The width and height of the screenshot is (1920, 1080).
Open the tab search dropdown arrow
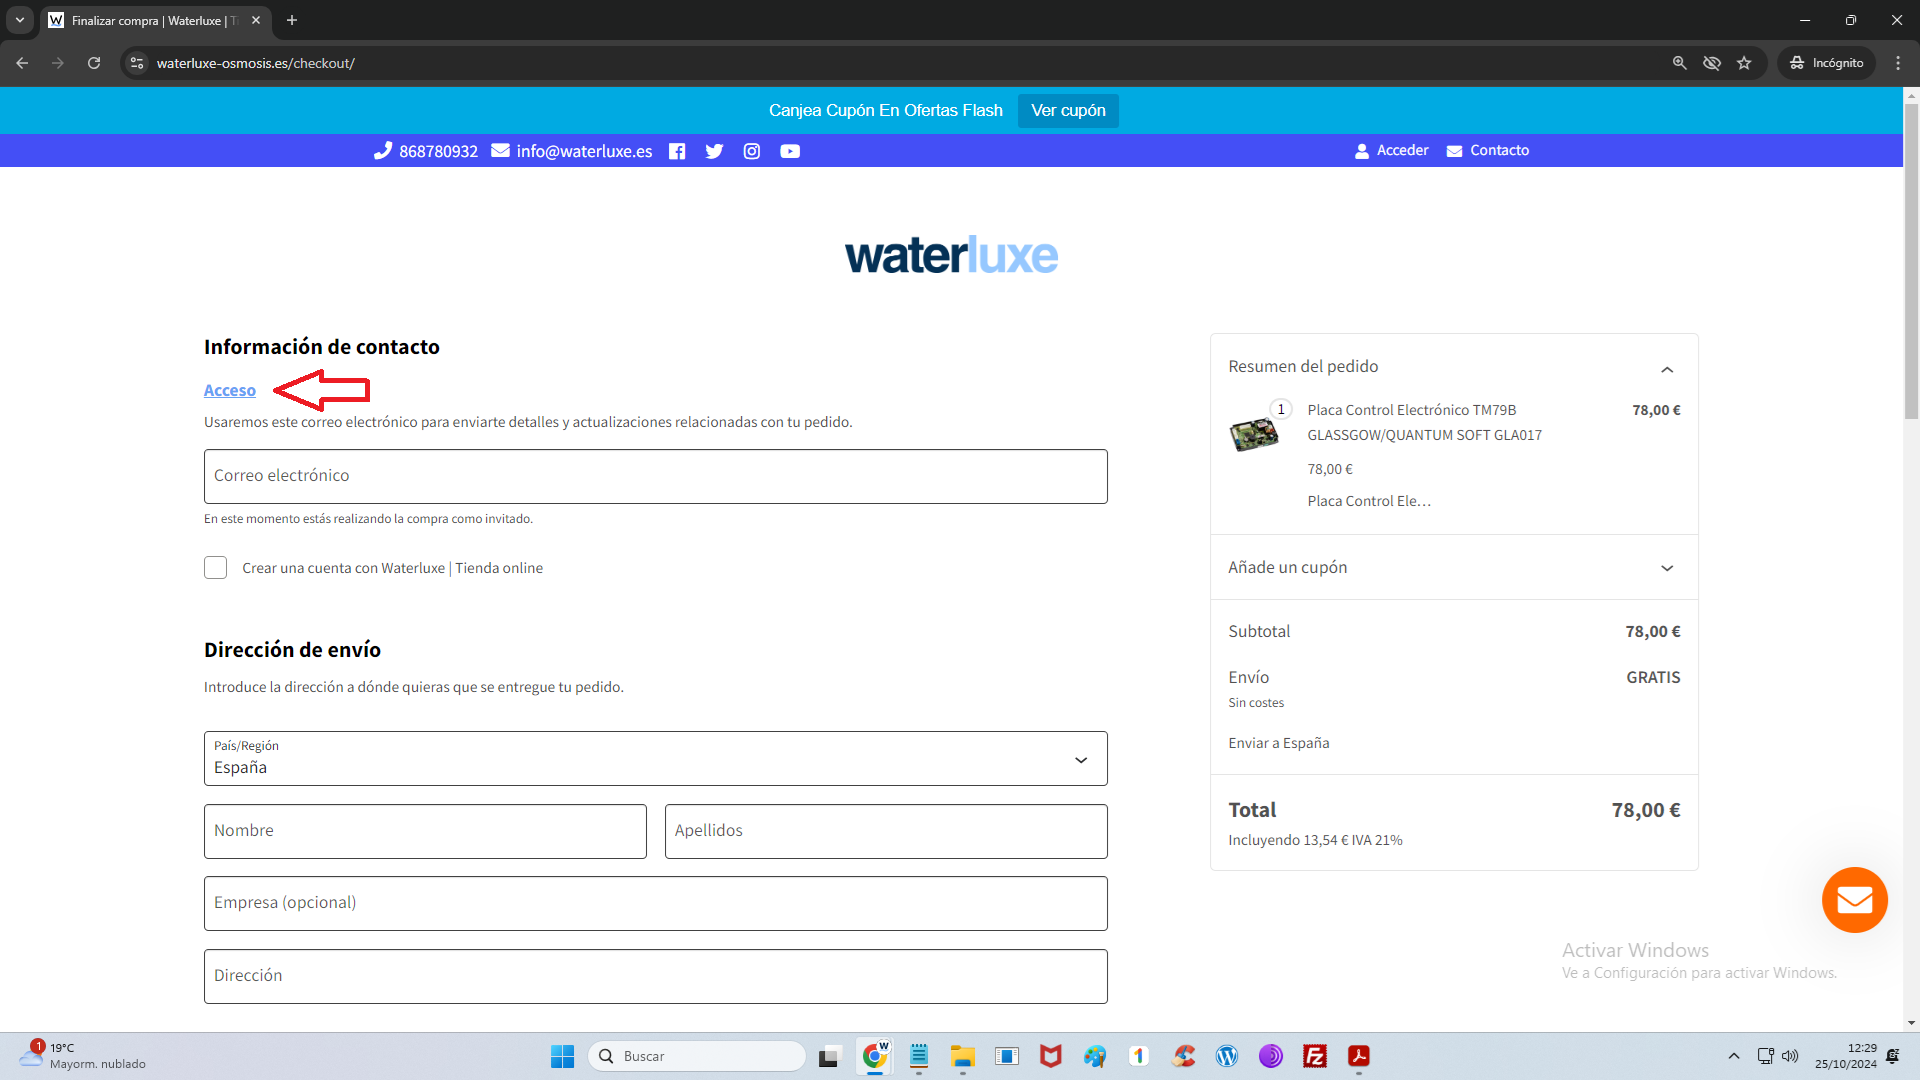tap(19, 20)
